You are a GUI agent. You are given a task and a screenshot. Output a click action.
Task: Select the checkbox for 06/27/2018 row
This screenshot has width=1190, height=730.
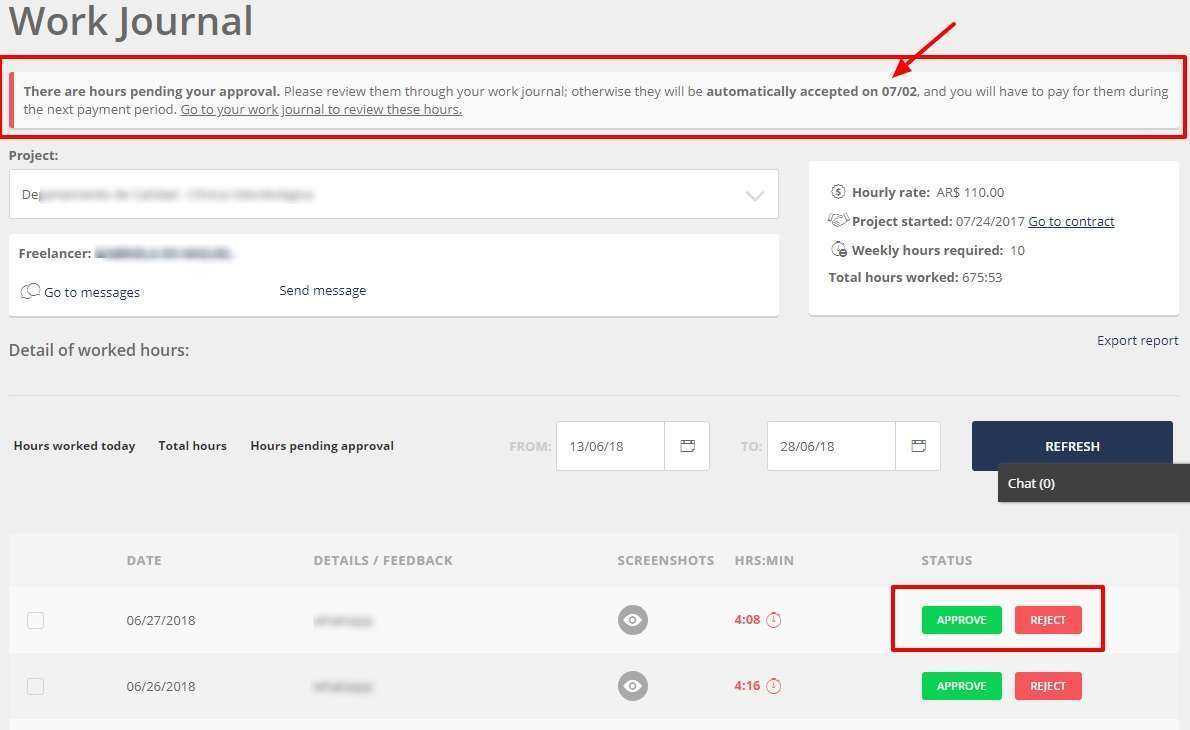pyautogui.click(x=36, y=620)
